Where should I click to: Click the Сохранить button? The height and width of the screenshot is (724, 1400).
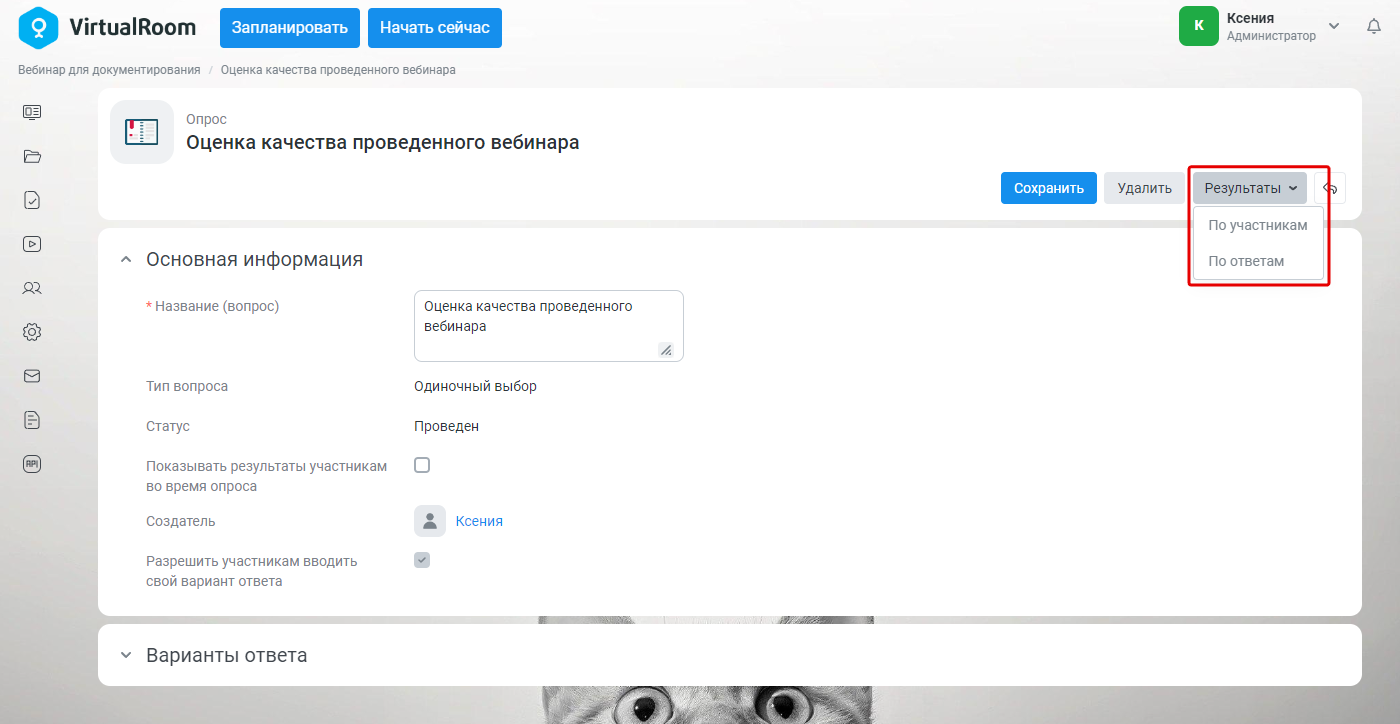[1049, 188]
